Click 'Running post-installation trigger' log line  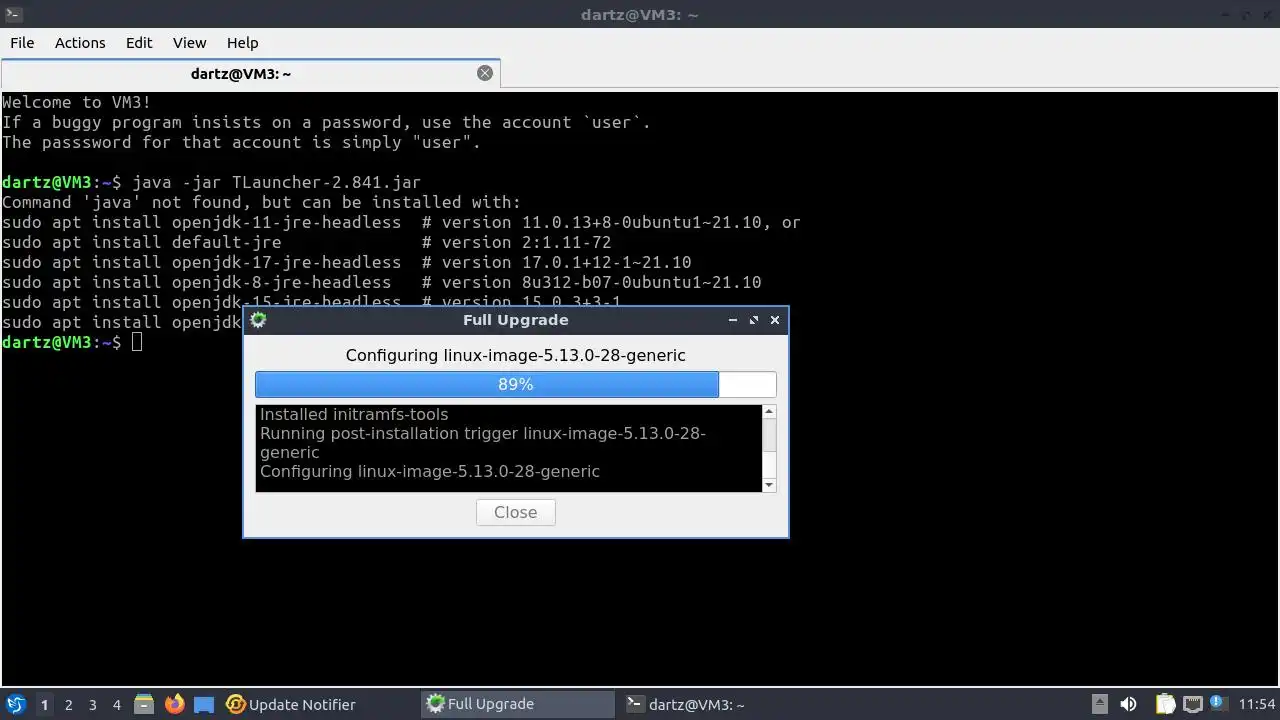click(483, 443)
